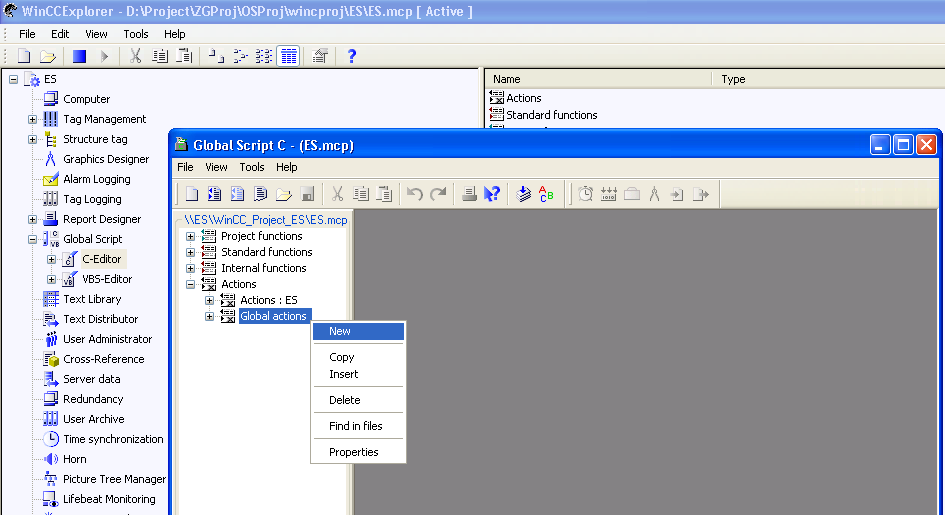945x515 pixels.
Task: Choose Copy from the context menu
Action: 358,357
